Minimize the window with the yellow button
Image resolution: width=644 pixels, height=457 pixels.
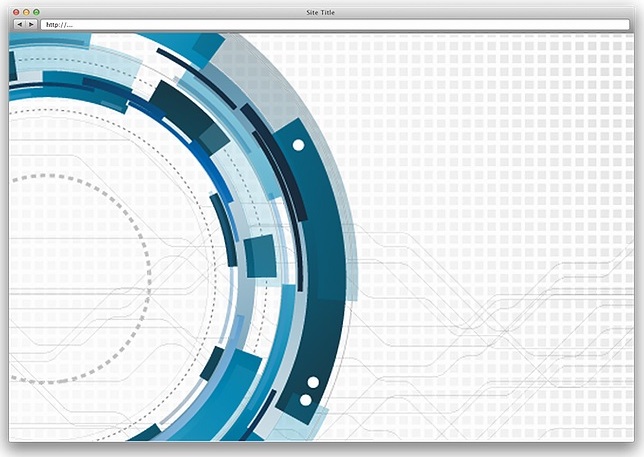tap(26, 12)
